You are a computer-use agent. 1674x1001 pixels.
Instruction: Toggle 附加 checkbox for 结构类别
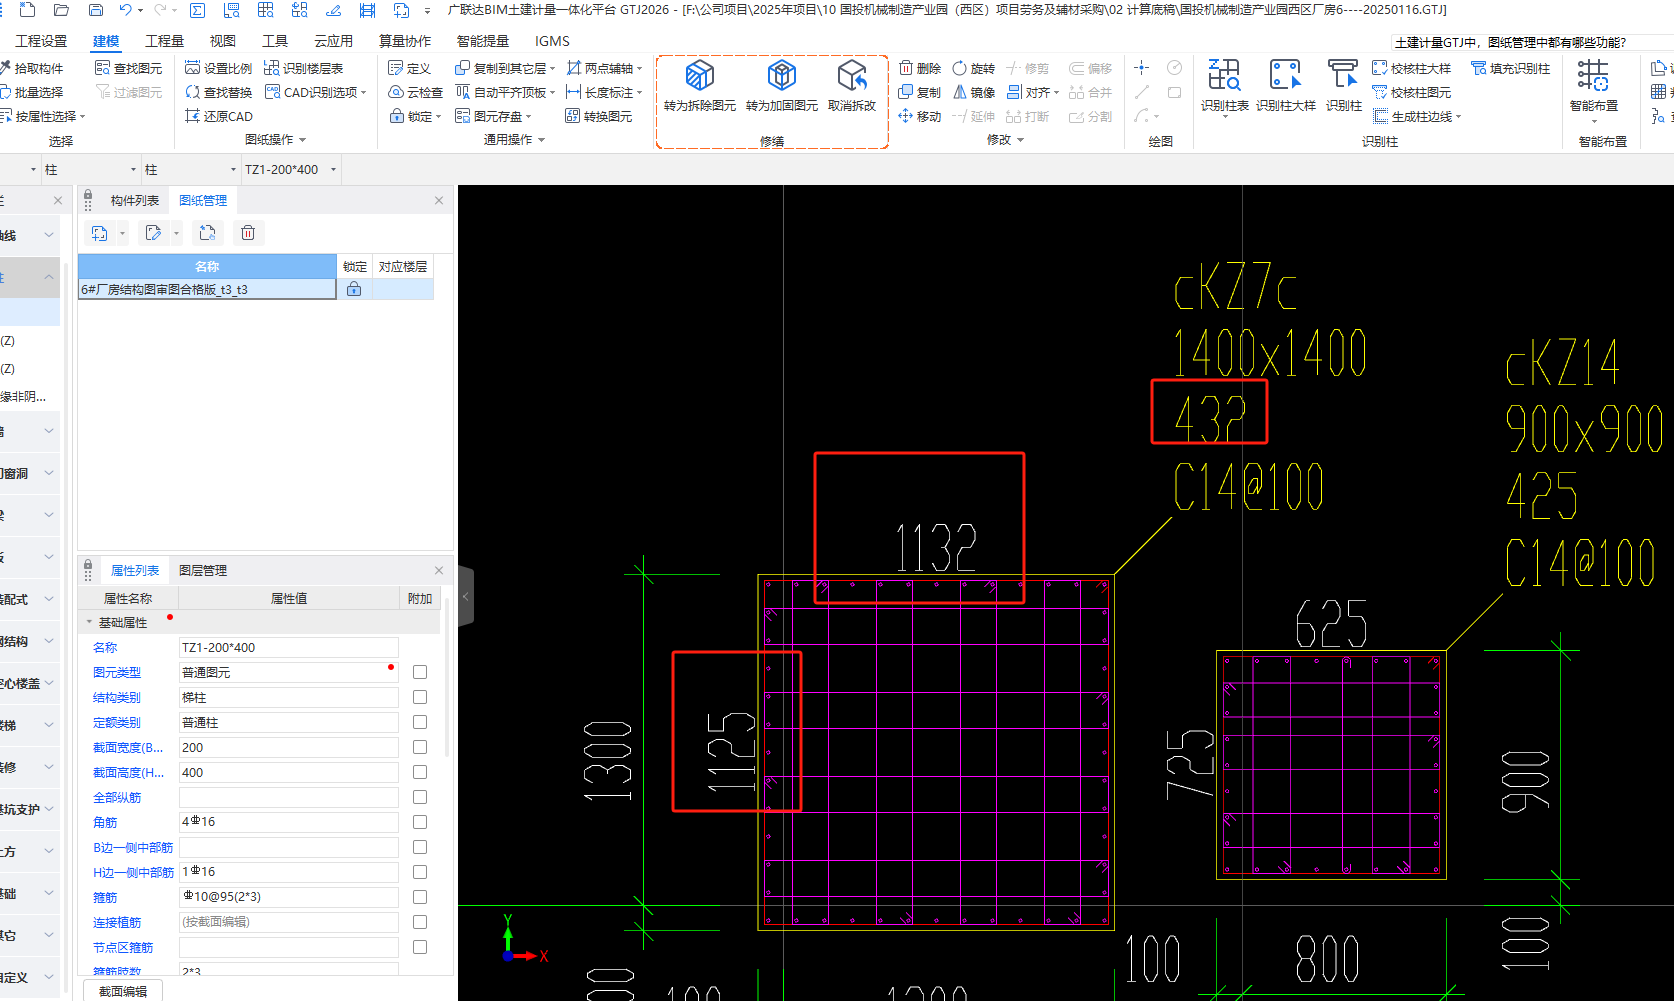point(420,697)
